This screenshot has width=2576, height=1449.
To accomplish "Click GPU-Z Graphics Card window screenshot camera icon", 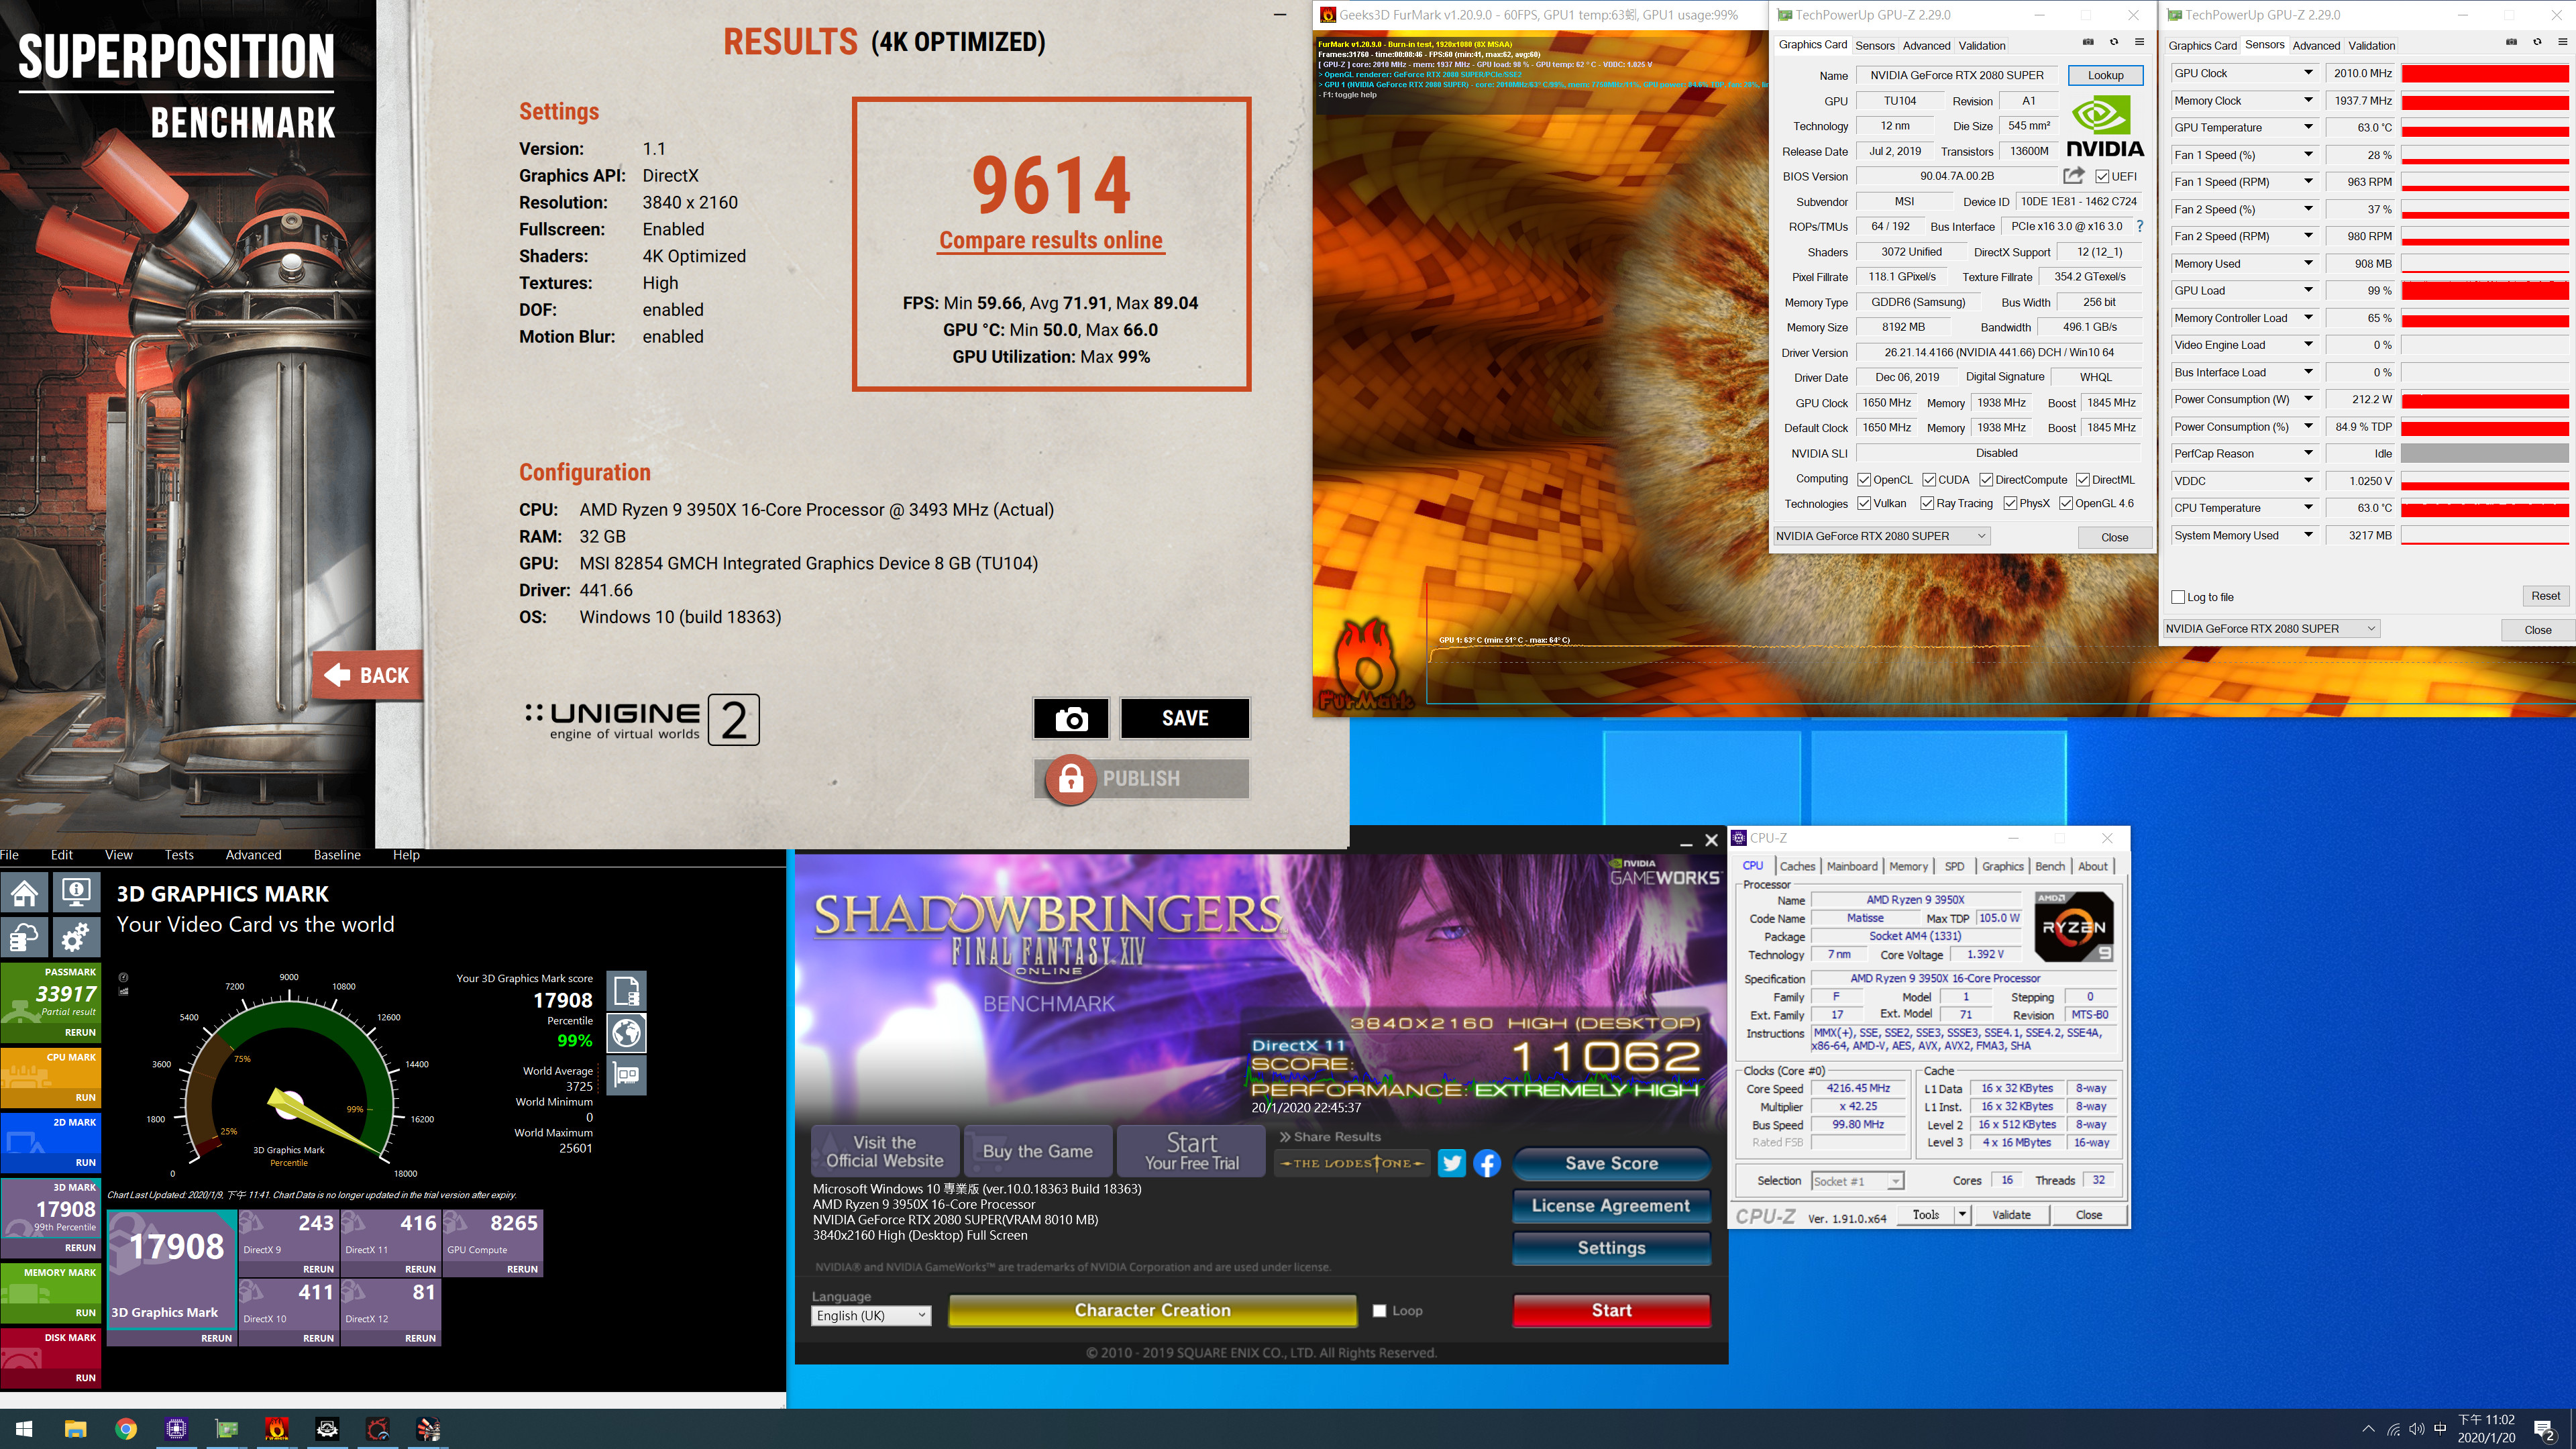I will click(2088, 42).
